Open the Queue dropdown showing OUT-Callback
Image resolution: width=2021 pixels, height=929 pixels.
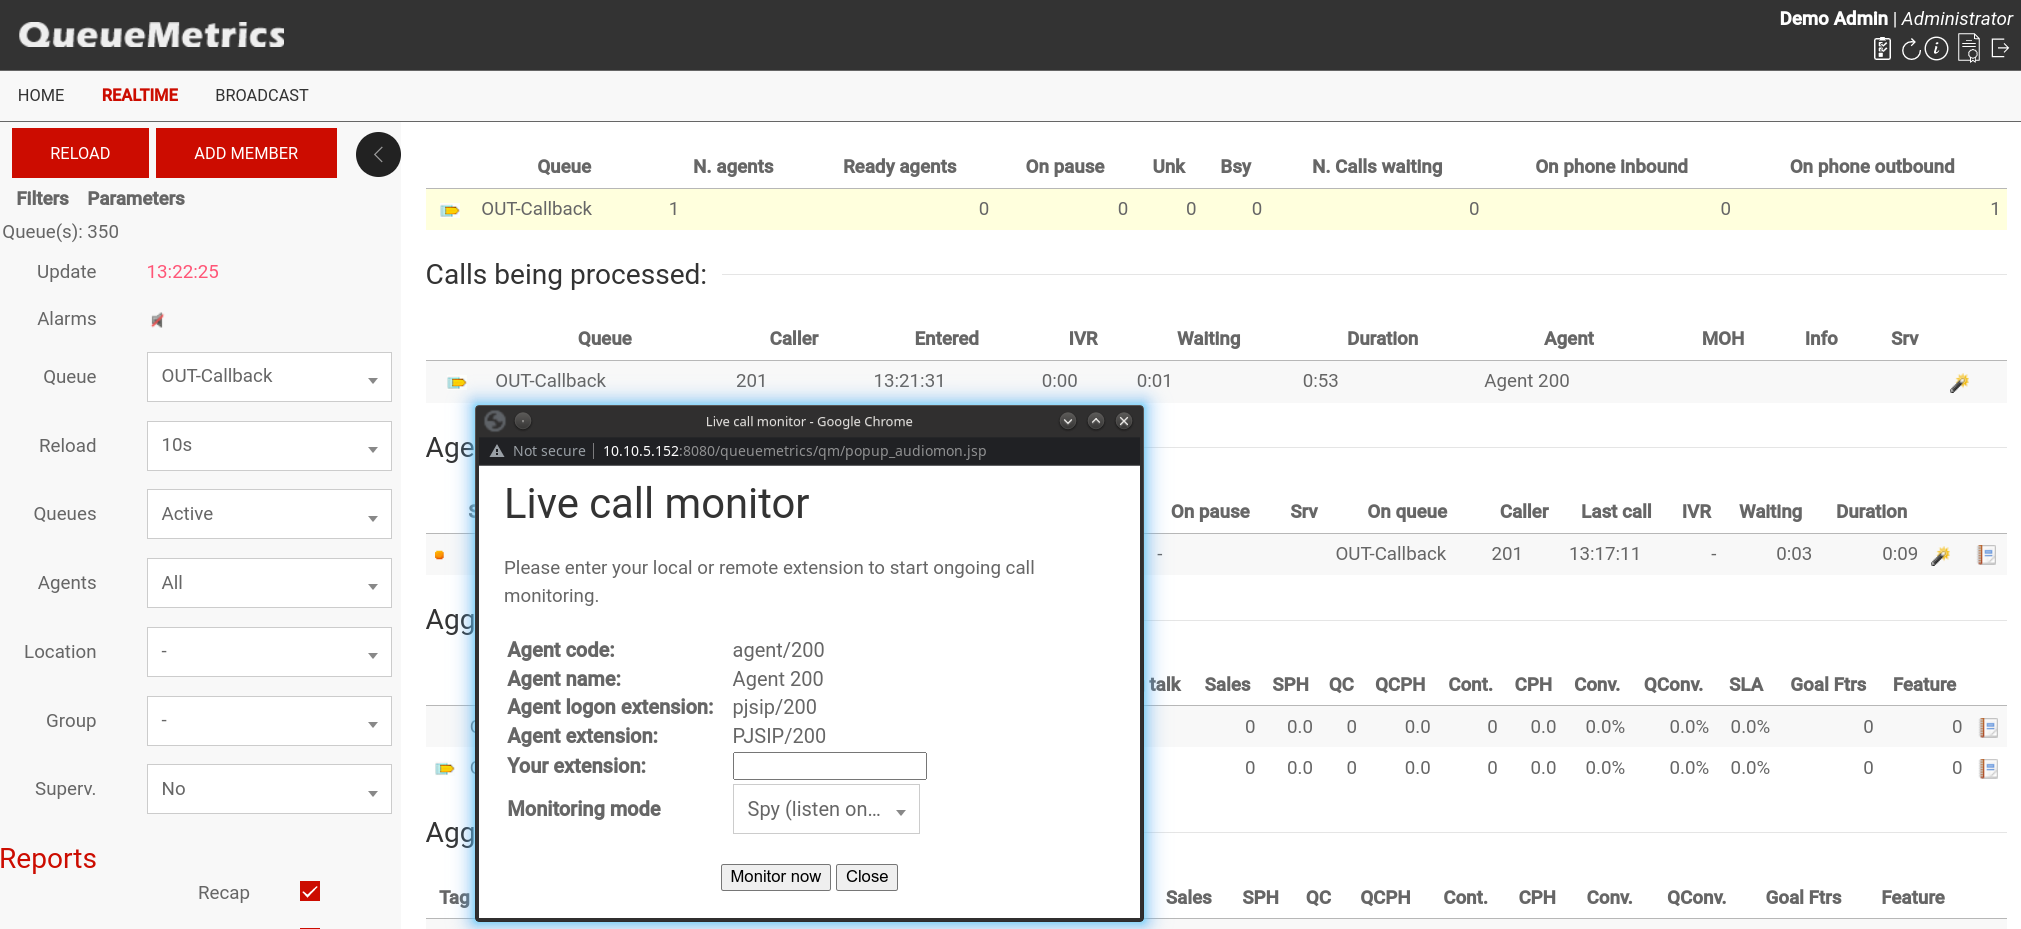[x=269, y=377]
